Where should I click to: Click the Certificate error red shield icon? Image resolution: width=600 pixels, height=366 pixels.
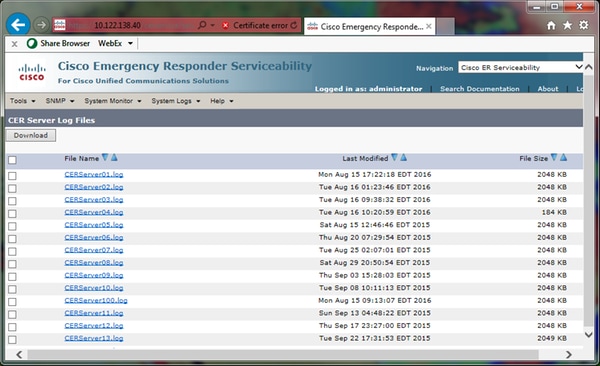[225, 26]
